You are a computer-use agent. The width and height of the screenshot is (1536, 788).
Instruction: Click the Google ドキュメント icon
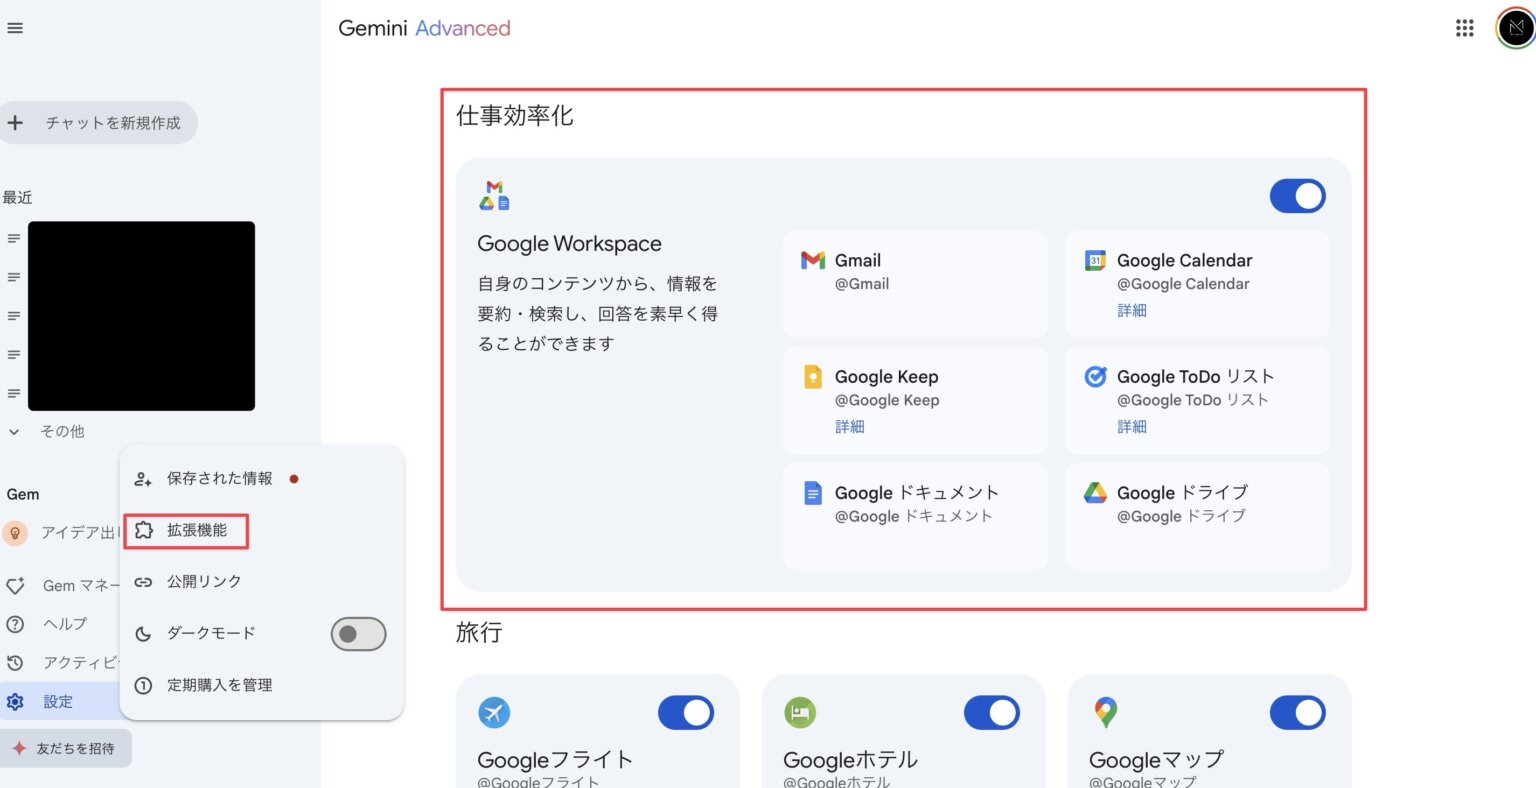coord(812,492)
